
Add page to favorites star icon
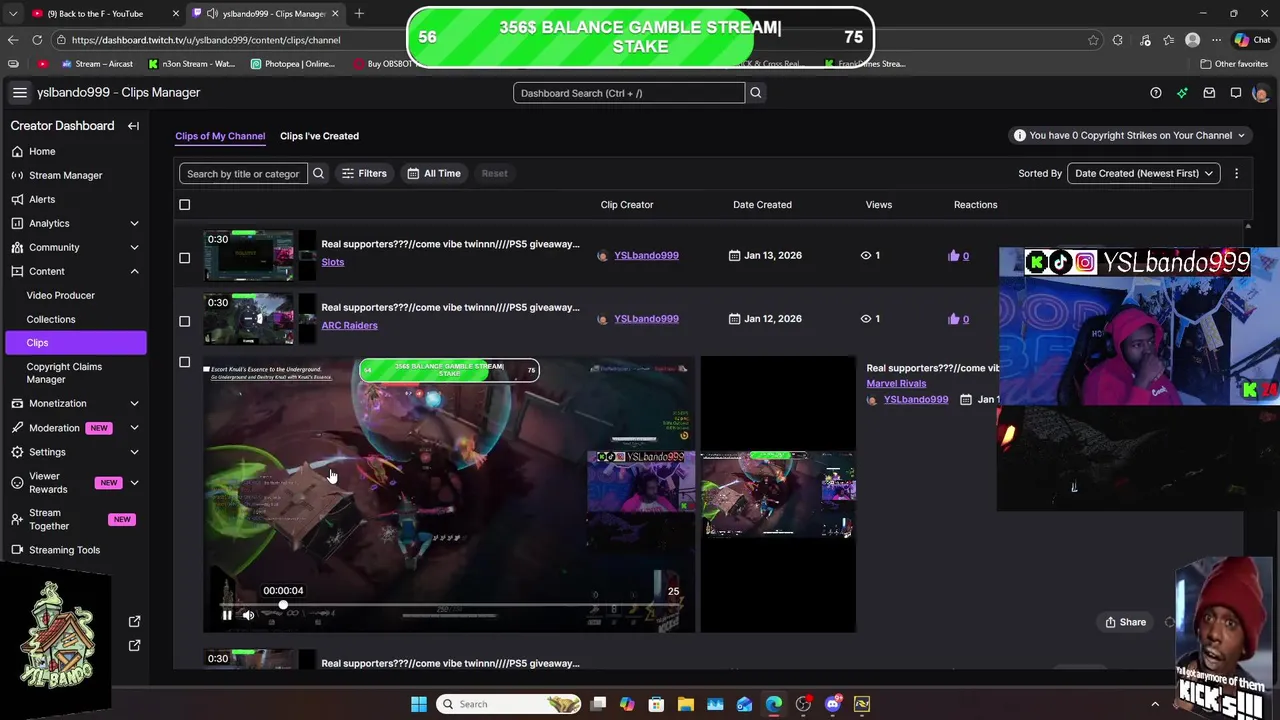[x=1093, y=40]
